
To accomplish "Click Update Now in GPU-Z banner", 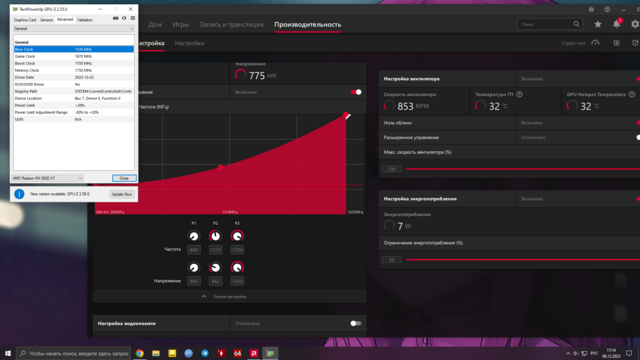I will point(122,194).
